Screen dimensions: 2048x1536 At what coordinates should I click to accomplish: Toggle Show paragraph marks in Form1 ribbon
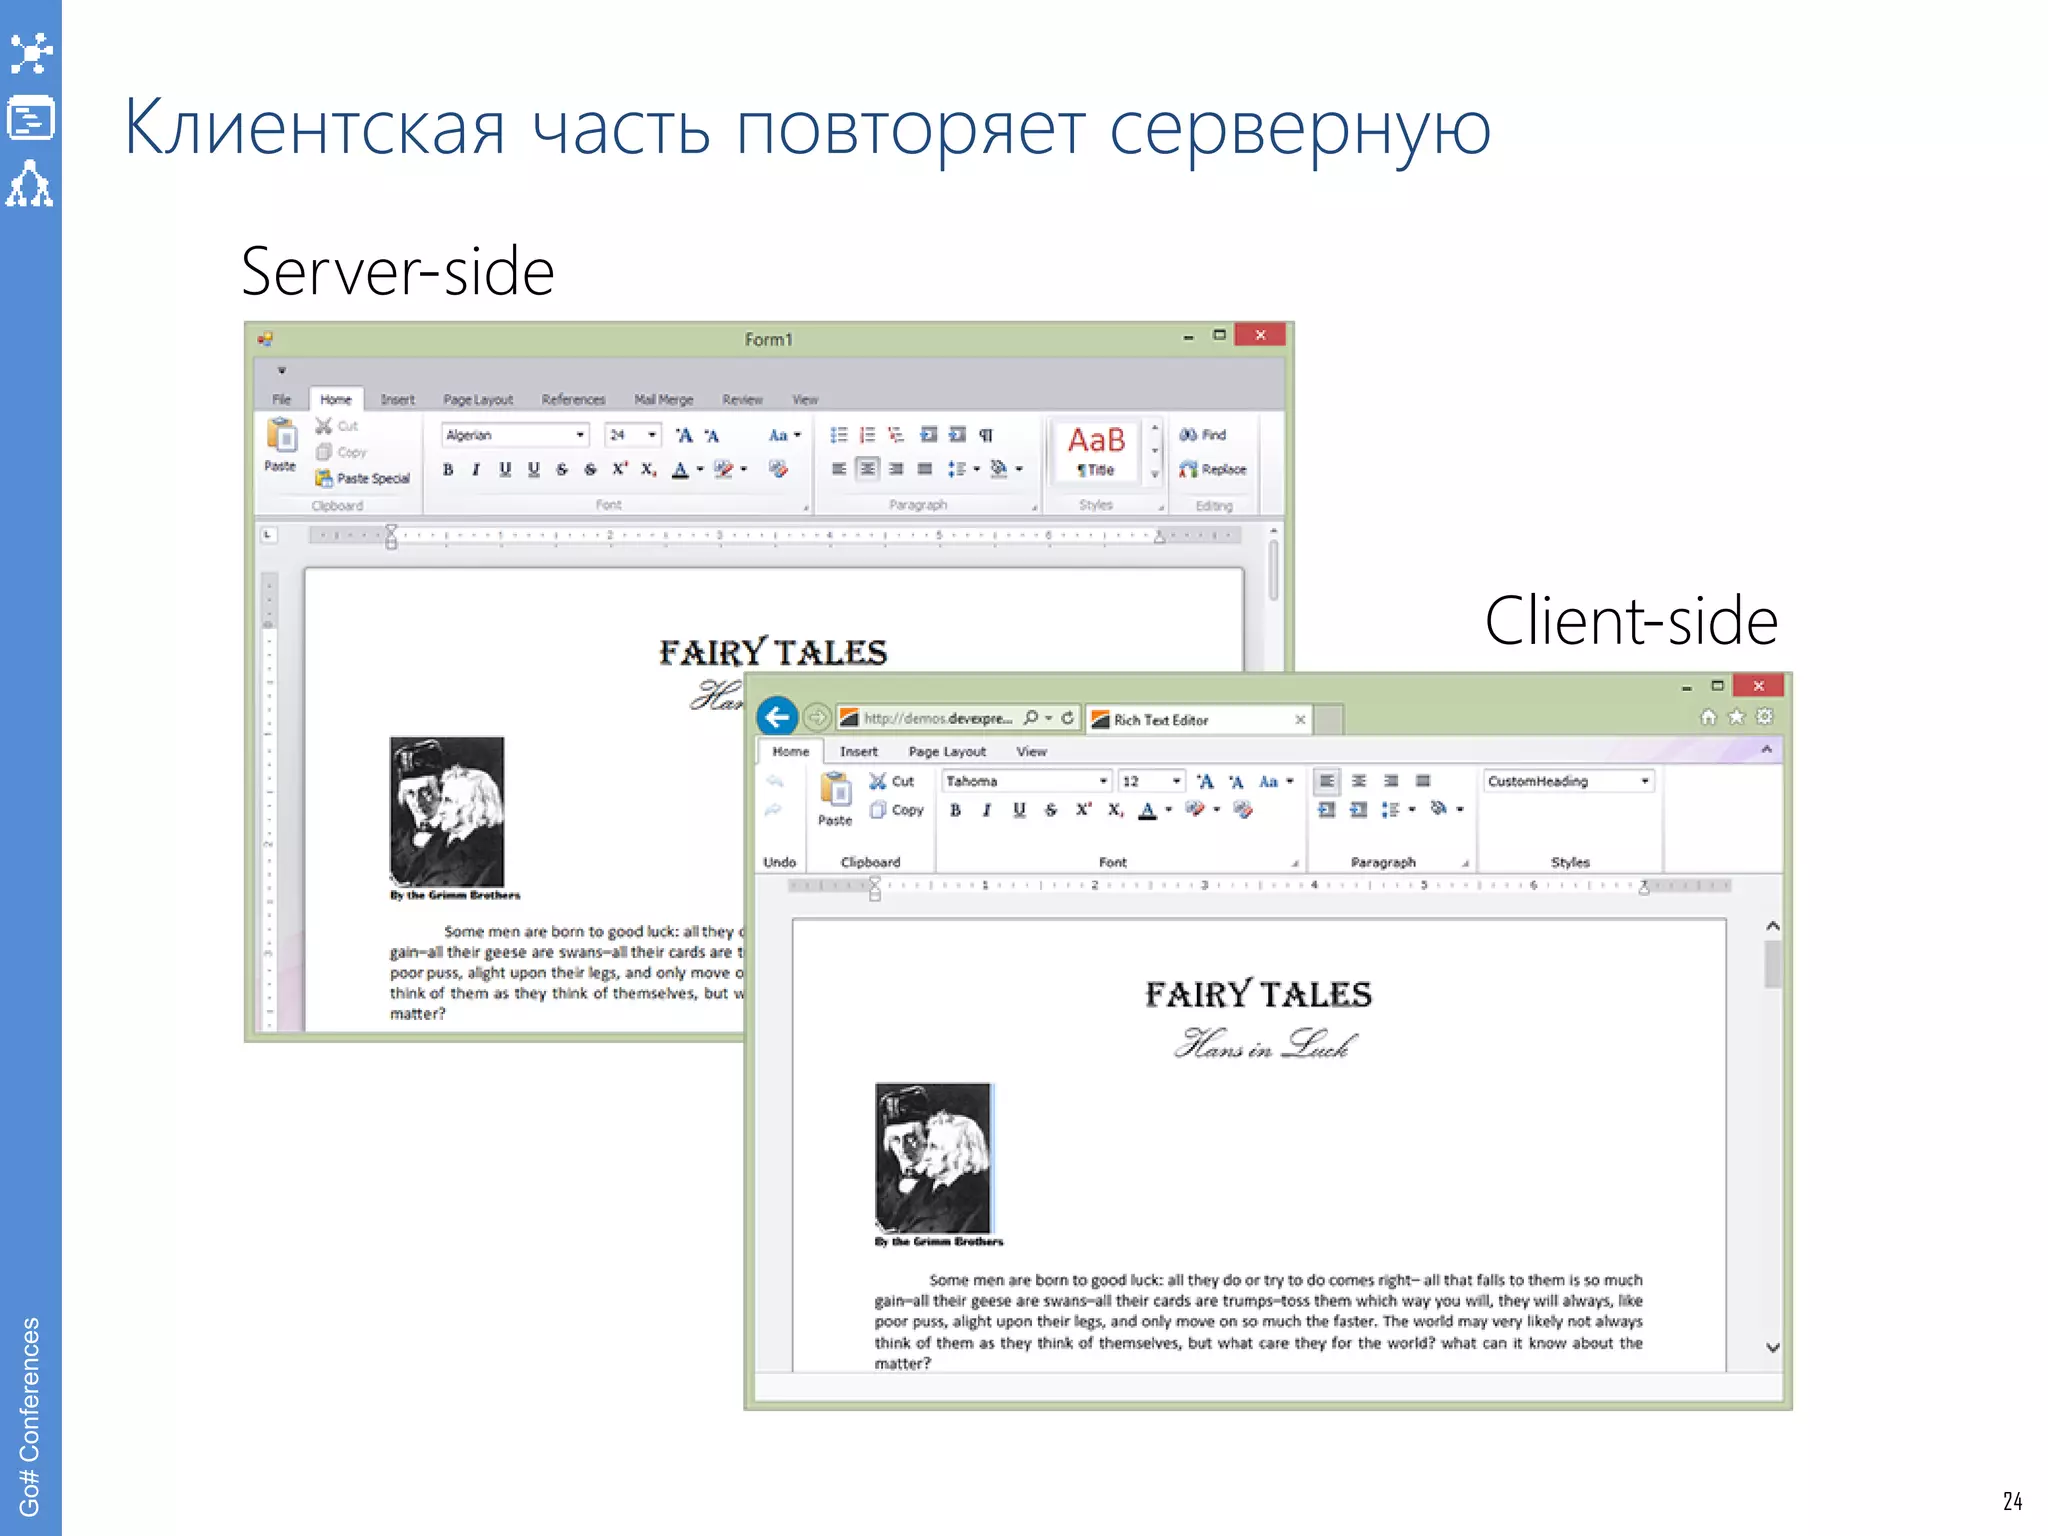tap(986, 435)
